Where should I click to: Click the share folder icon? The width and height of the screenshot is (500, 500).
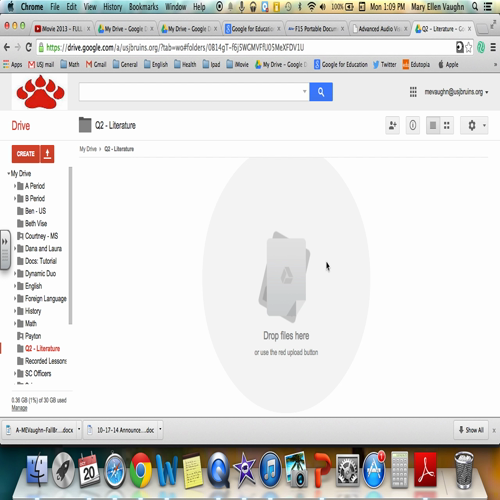(392, 125)
